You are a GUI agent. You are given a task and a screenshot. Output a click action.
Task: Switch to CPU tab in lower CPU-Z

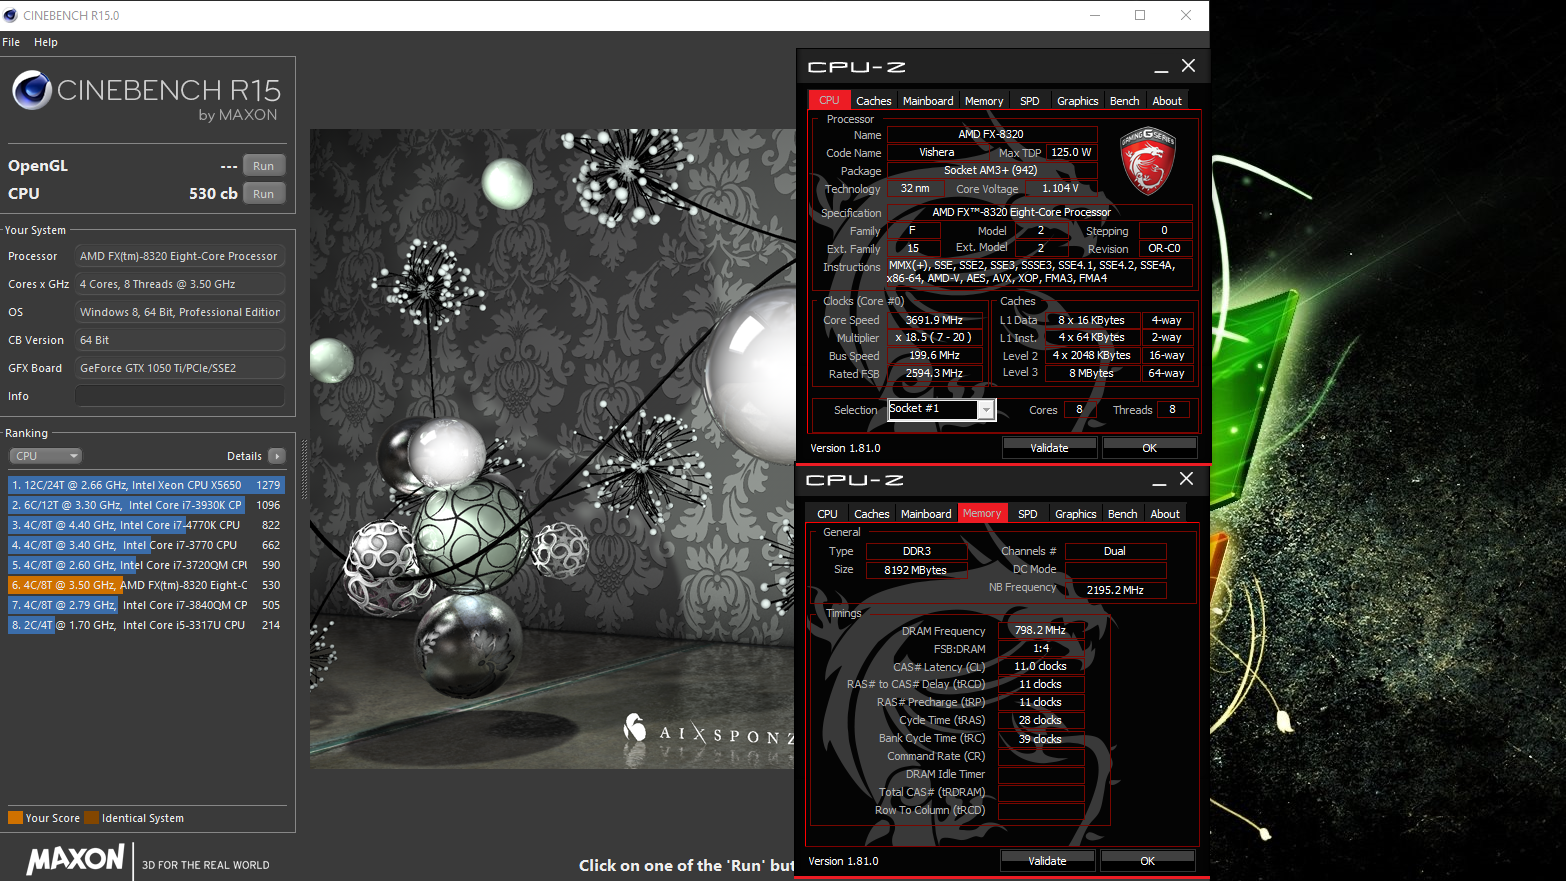828,514
